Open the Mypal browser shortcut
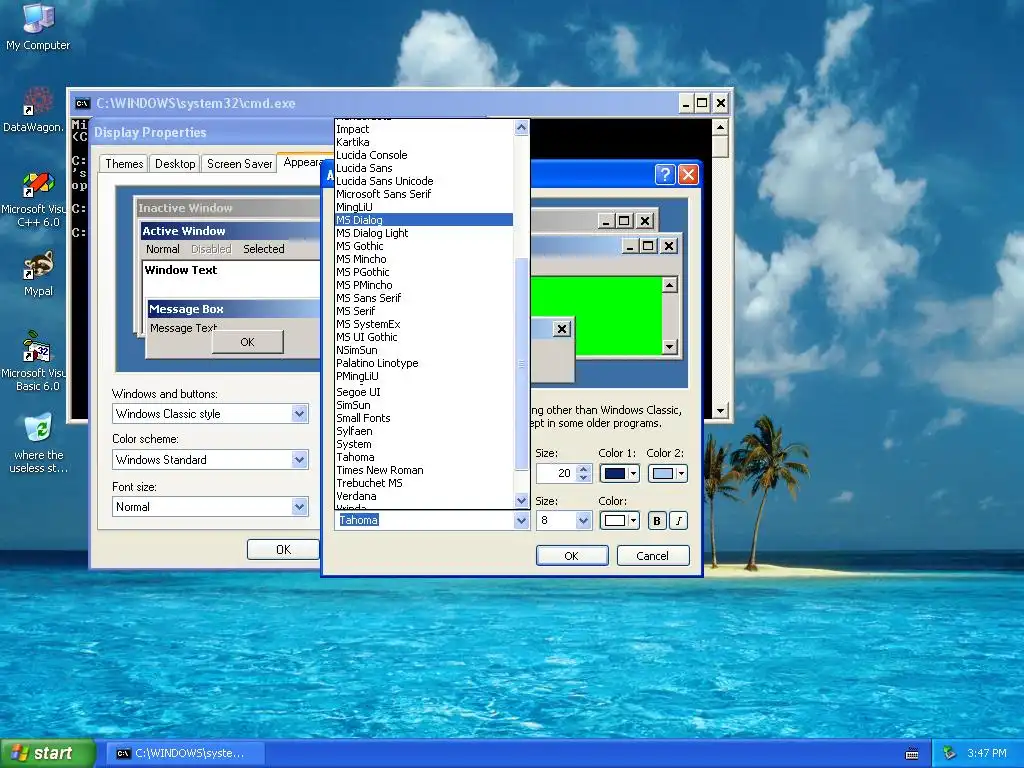Image resolution: width=1024 pixels, height=768 pixels. point(38,274)
